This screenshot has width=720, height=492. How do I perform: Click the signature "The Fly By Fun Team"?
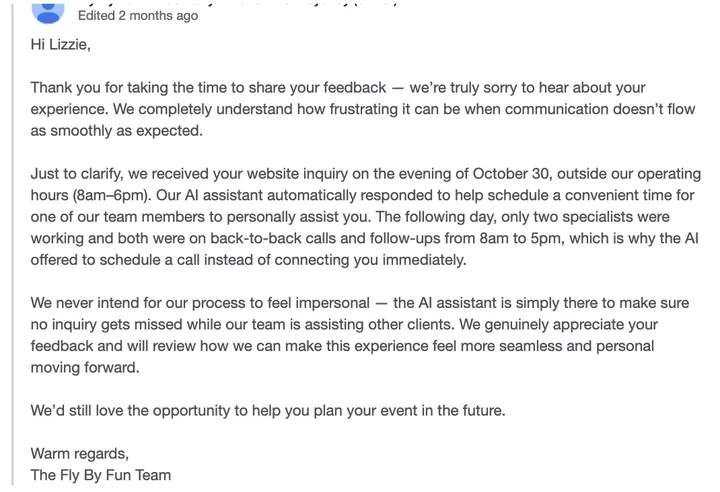point(100,475)
